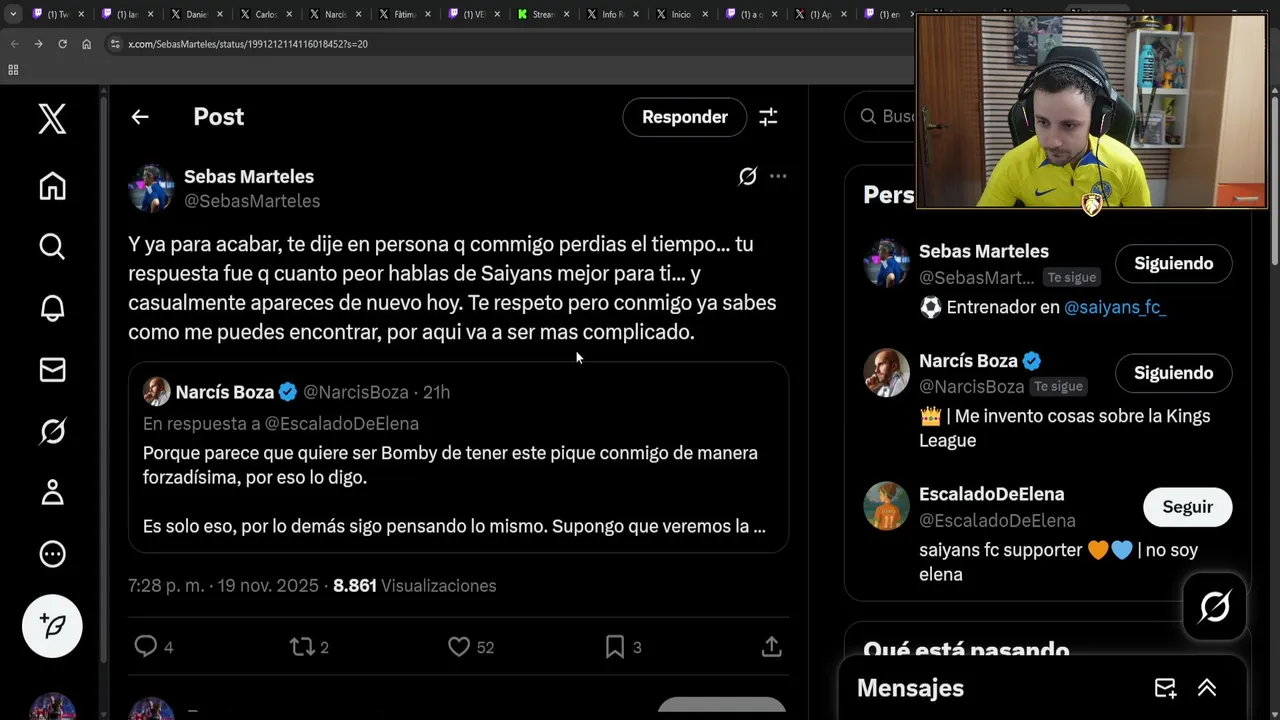
Task: Click Narcís Boza avatar in quoted tweet
Action: tap(156, 392)
